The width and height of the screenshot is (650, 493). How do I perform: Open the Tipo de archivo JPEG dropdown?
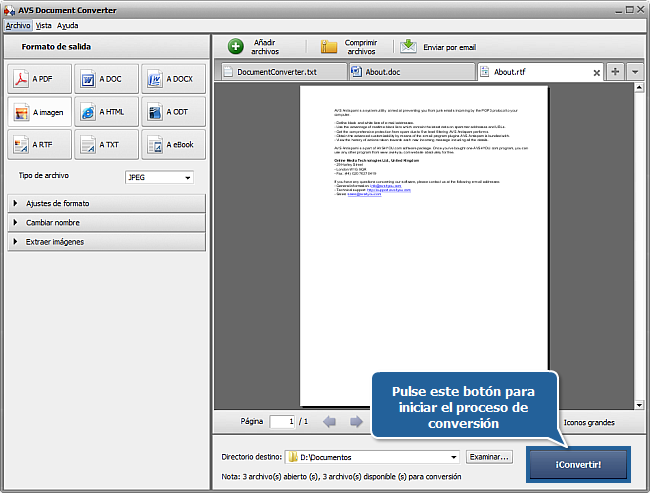pyautogui.click(x=159, y=177)
